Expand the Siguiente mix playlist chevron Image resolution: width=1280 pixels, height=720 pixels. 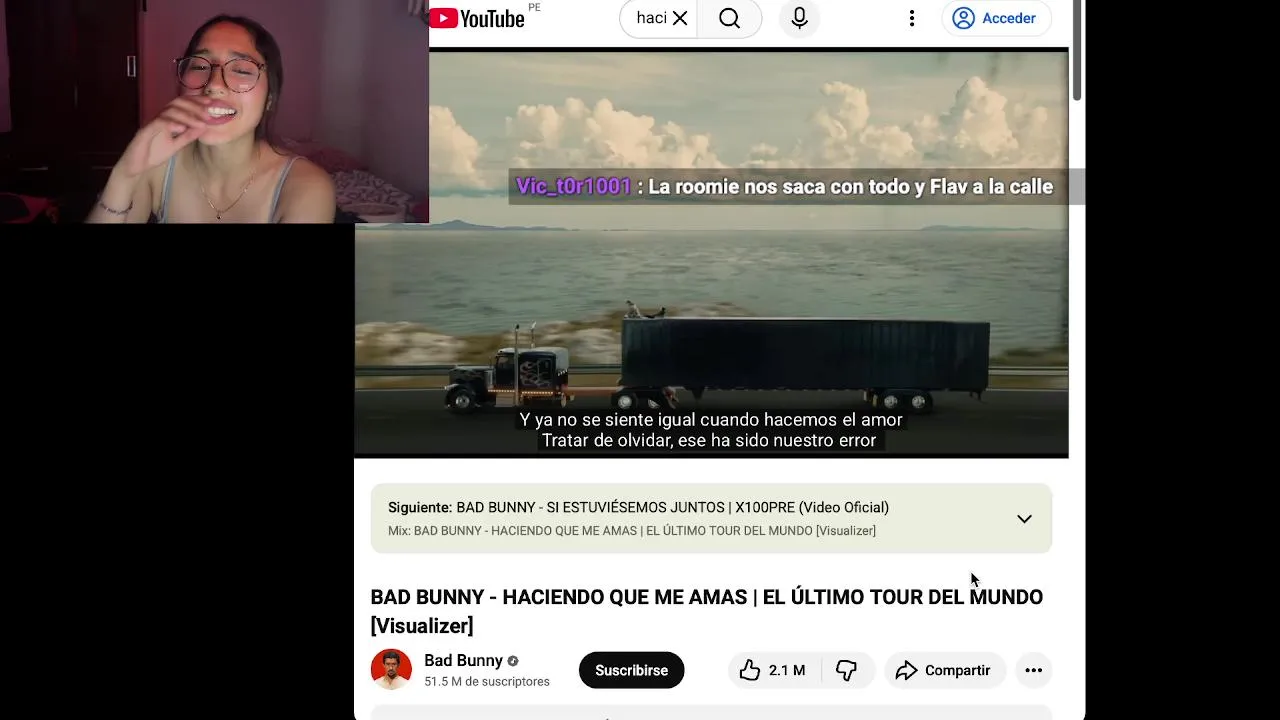1024,519
